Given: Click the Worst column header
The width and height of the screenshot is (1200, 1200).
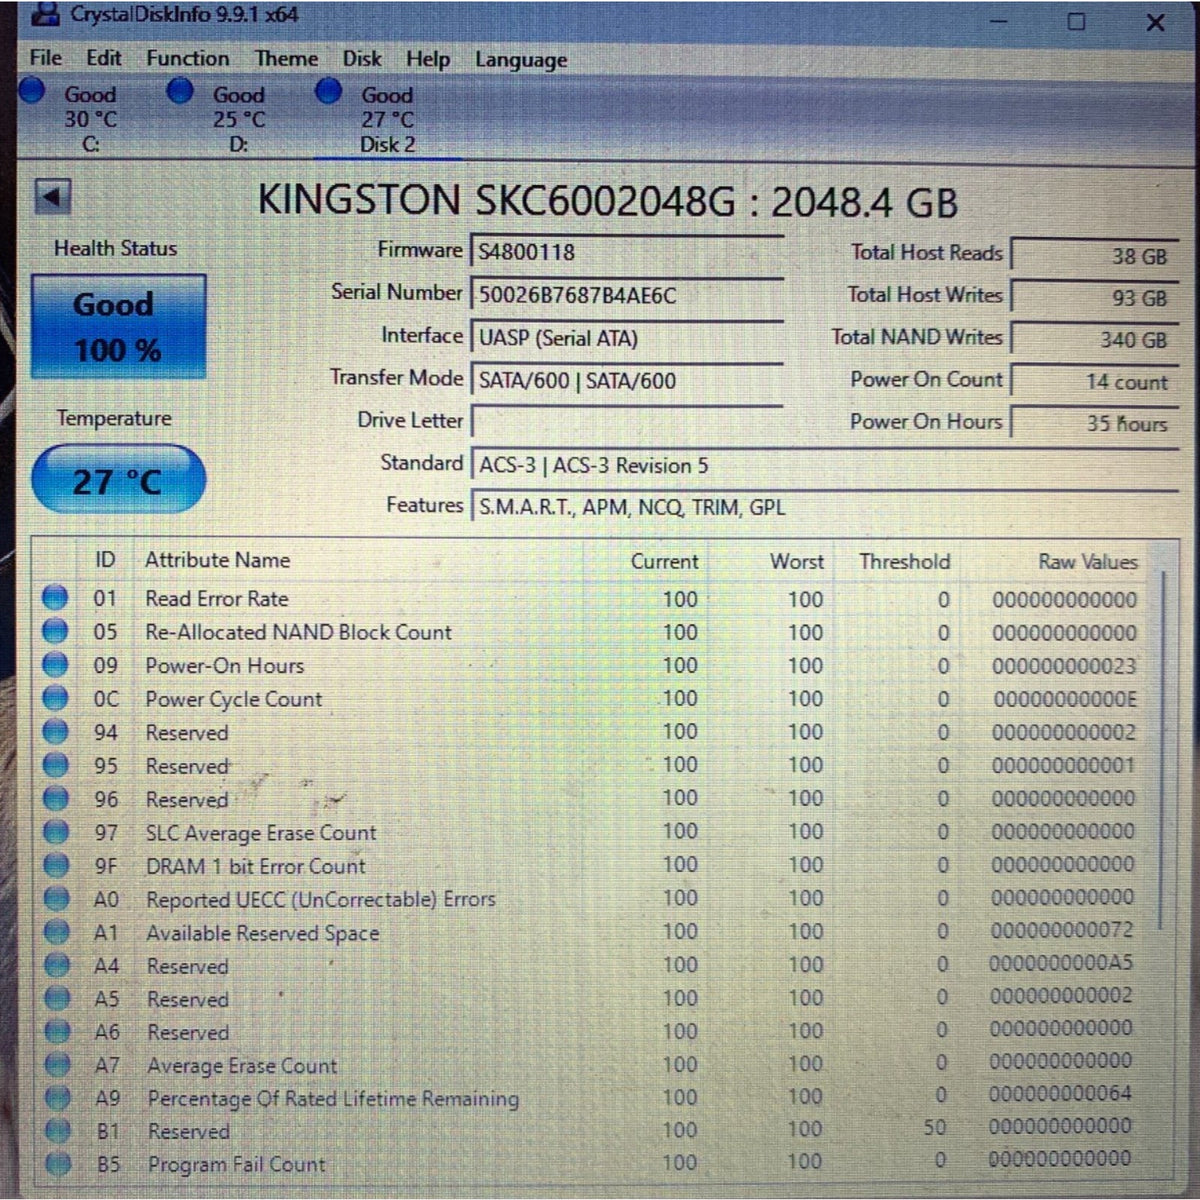Looking at the screenshot, I should [797, 561].
